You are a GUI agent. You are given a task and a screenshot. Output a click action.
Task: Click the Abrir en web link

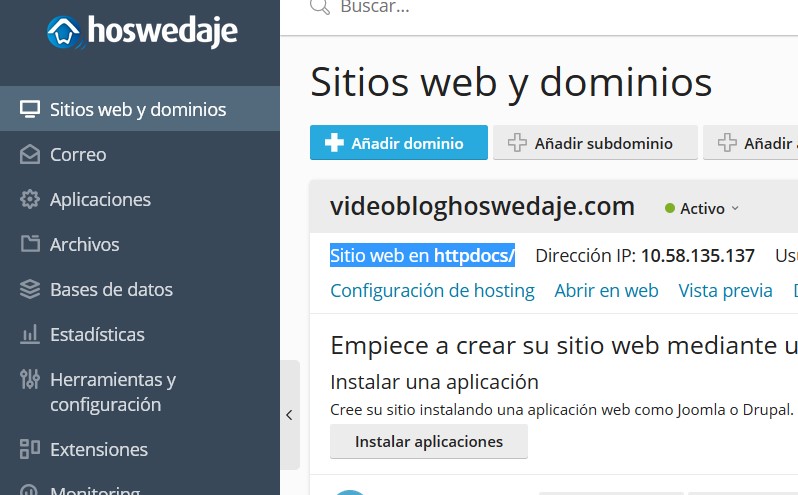pyautogui.click(x=606, y=290)
